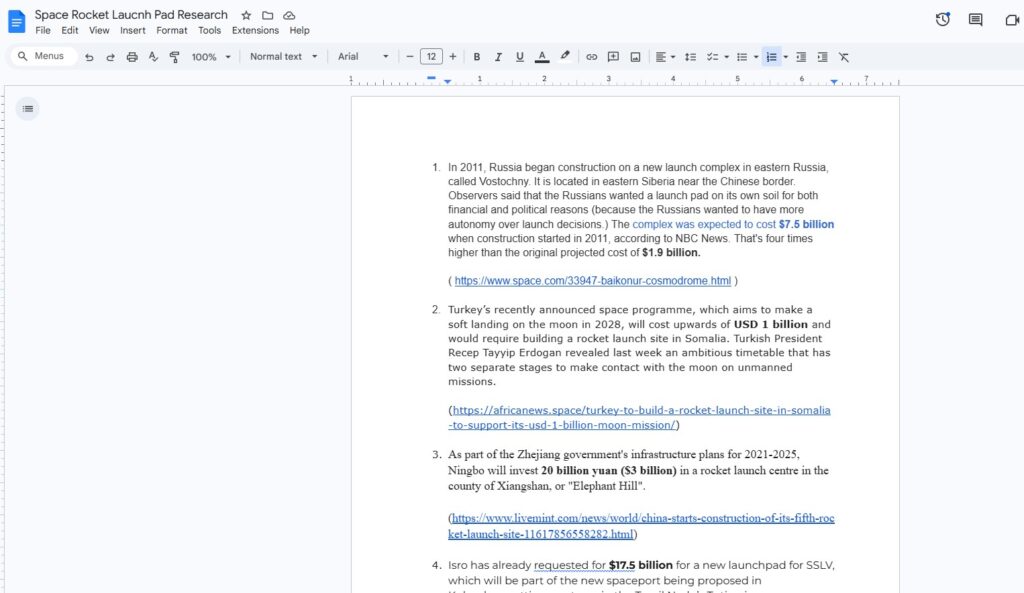
Task: Pick the highlight color marker tool
Action: click(x=565, y=56)
